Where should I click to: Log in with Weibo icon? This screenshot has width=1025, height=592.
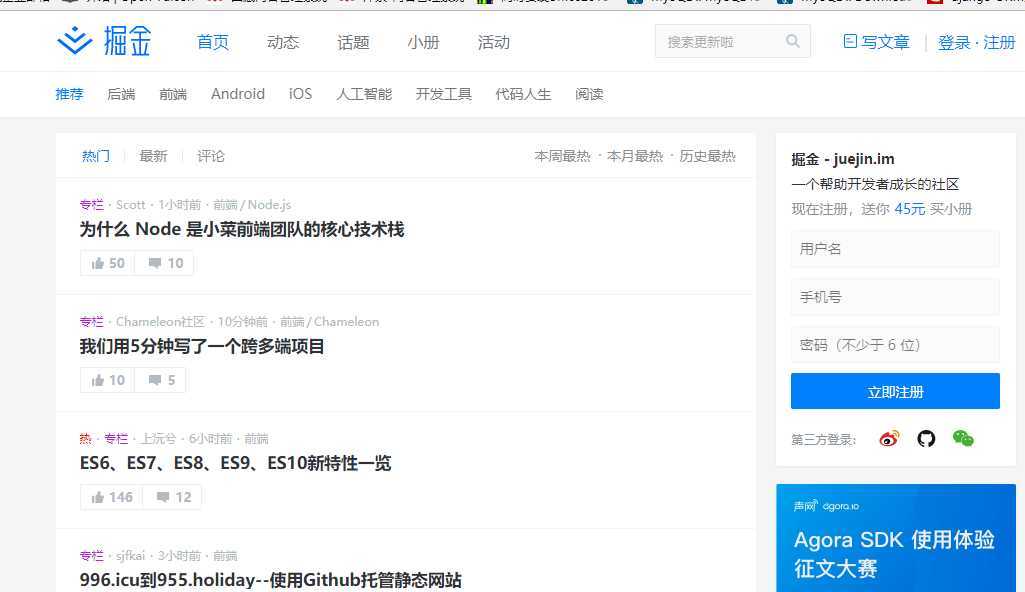889,438
